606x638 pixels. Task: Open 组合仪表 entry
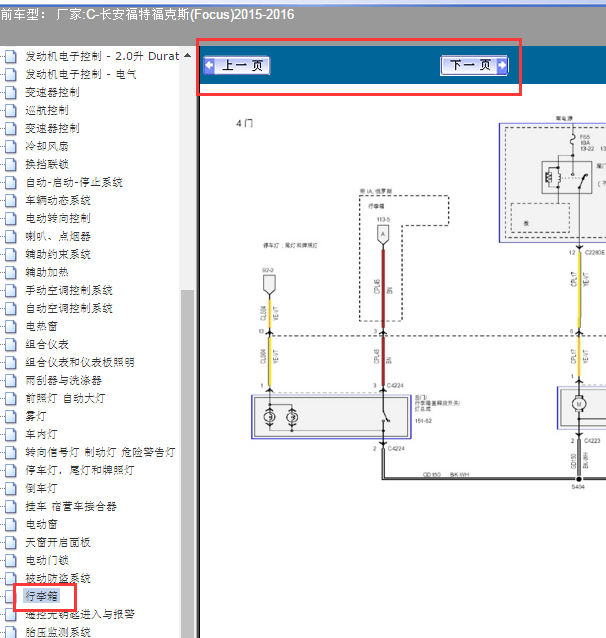click(47, 344)
